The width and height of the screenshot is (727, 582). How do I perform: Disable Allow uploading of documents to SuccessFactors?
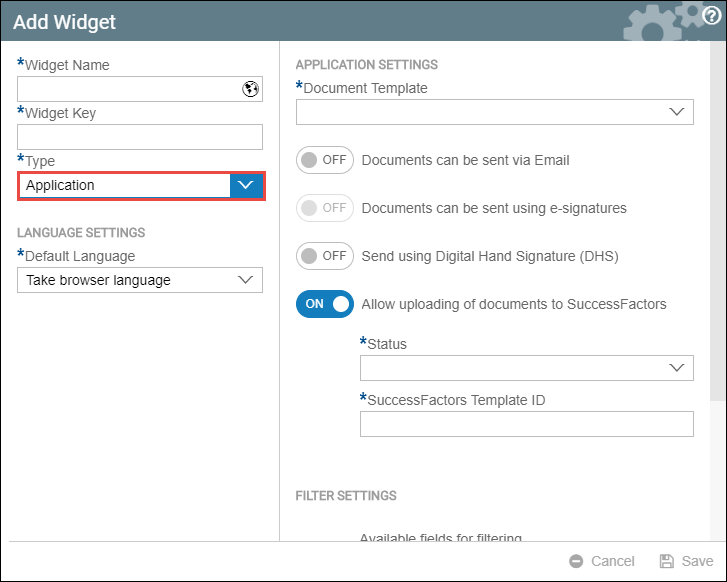[x=325, y=304]
